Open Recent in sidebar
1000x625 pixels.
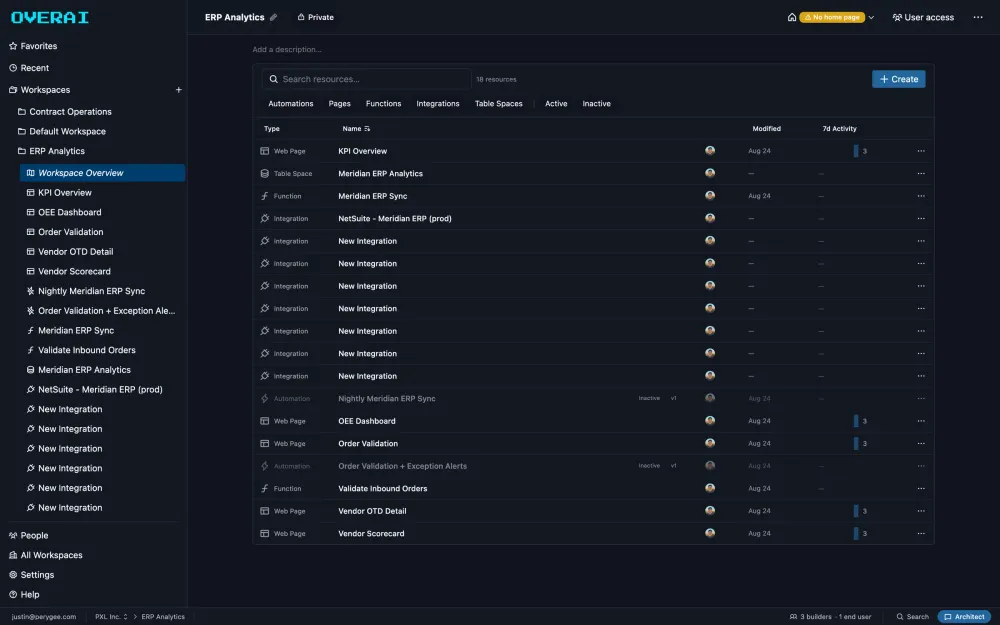click(29, 68)
